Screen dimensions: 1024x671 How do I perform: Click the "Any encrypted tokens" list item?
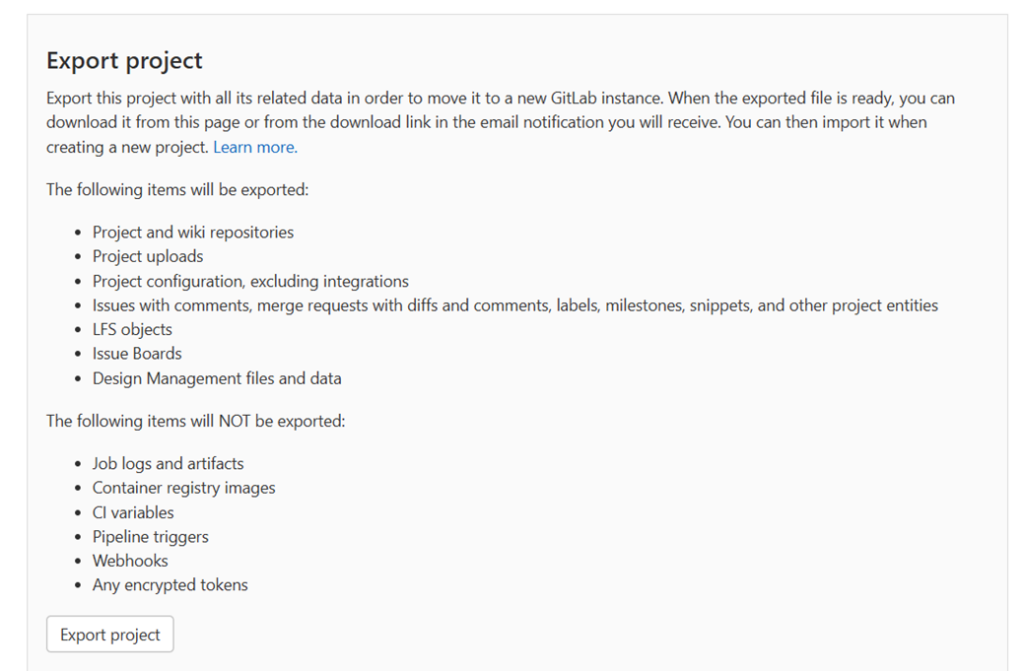tap(170, 585)
